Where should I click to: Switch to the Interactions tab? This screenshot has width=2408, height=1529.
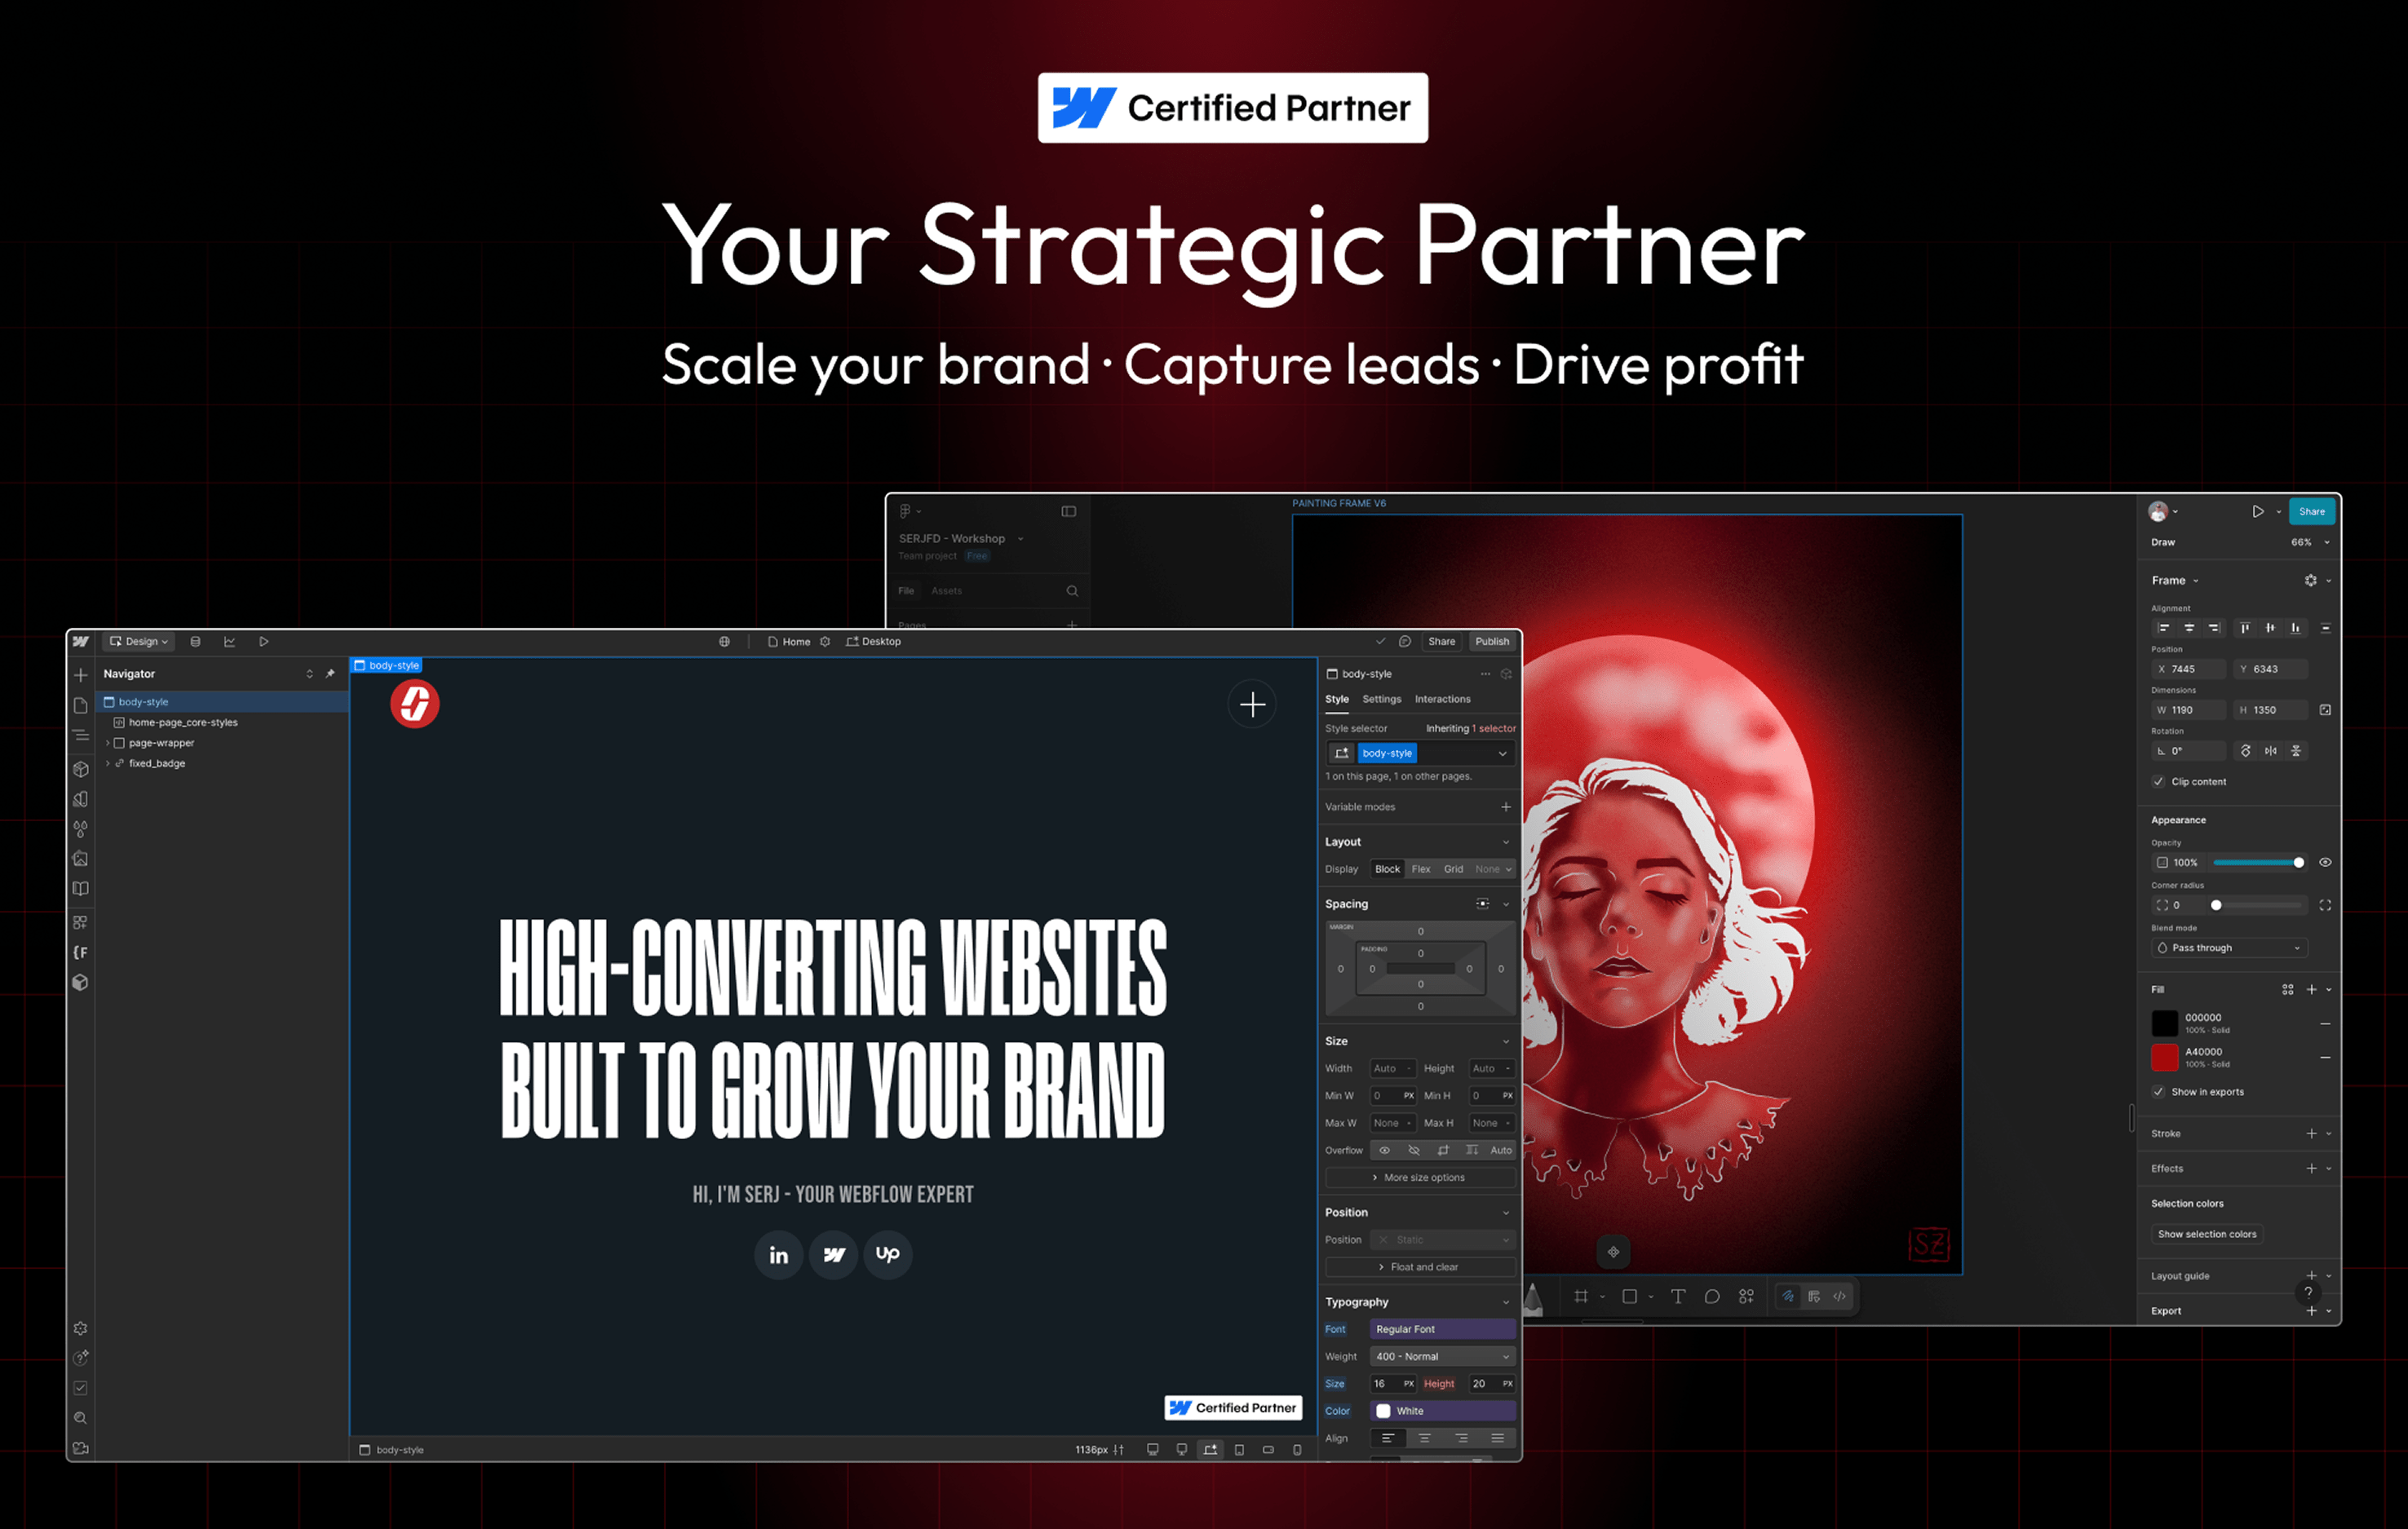pyautogui.click(x=1442, y=699)
